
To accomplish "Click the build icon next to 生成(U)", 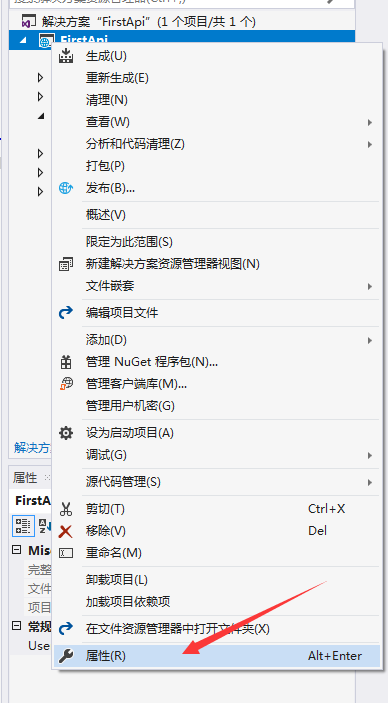I will point(66,56).
